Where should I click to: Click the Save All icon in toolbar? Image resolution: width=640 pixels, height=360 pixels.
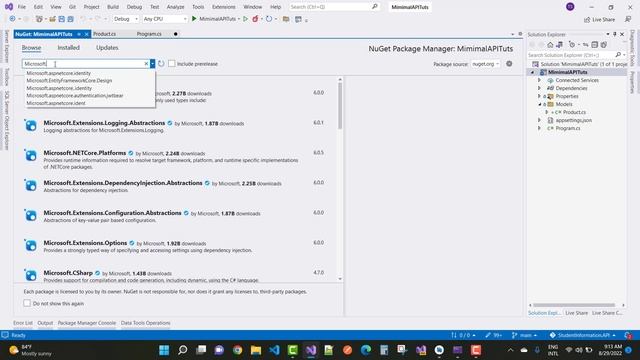point(70,19)
